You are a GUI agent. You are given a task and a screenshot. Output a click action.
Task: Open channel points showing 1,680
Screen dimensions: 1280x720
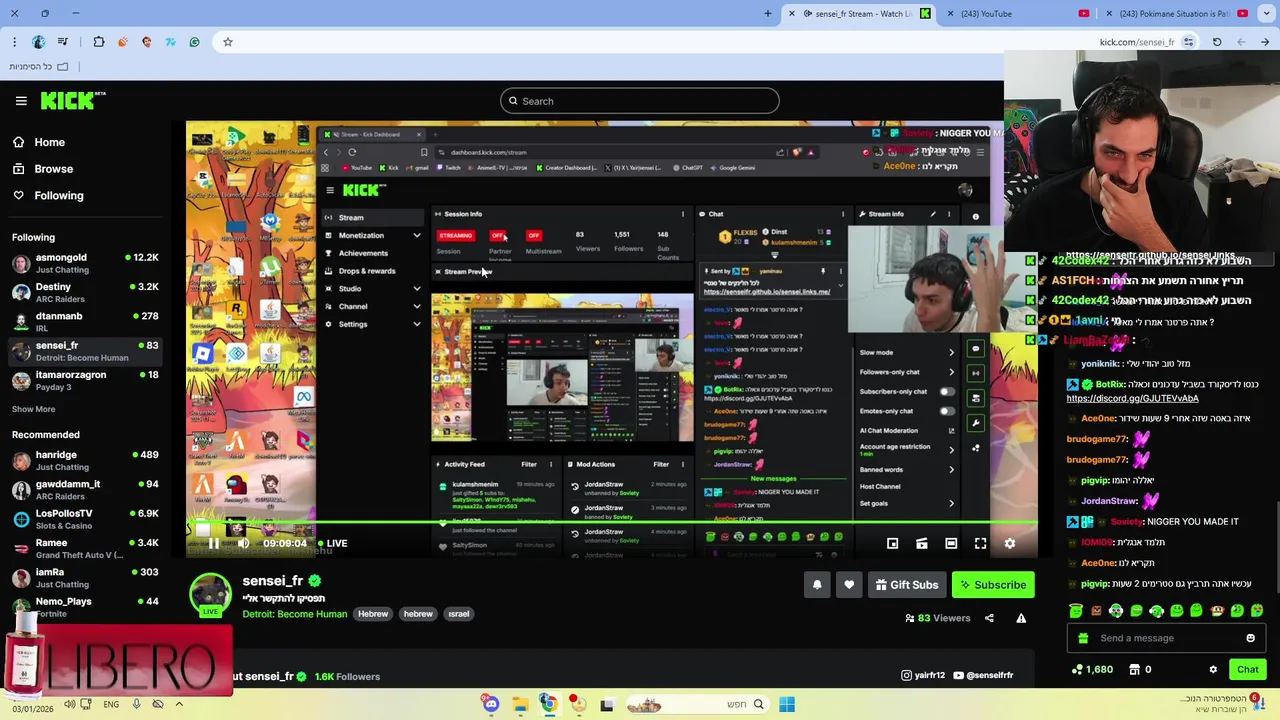[1092, 670]
